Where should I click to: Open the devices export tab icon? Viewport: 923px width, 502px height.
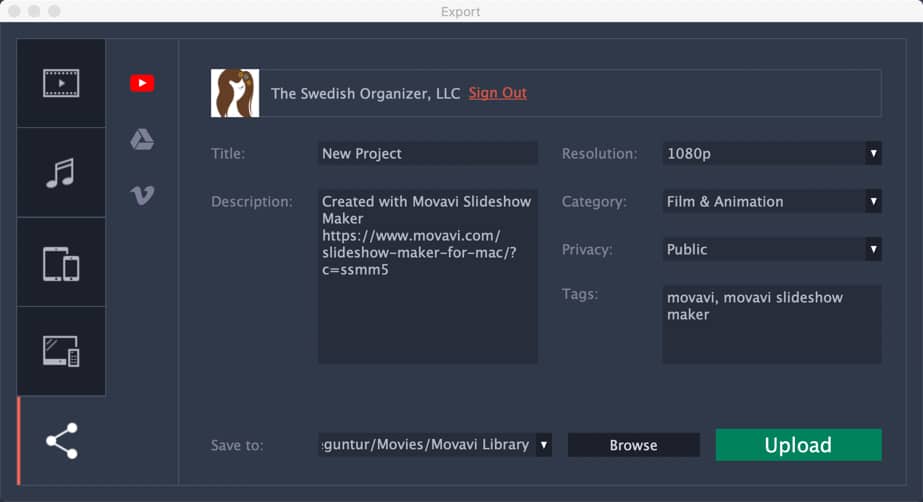click(61, 264)
